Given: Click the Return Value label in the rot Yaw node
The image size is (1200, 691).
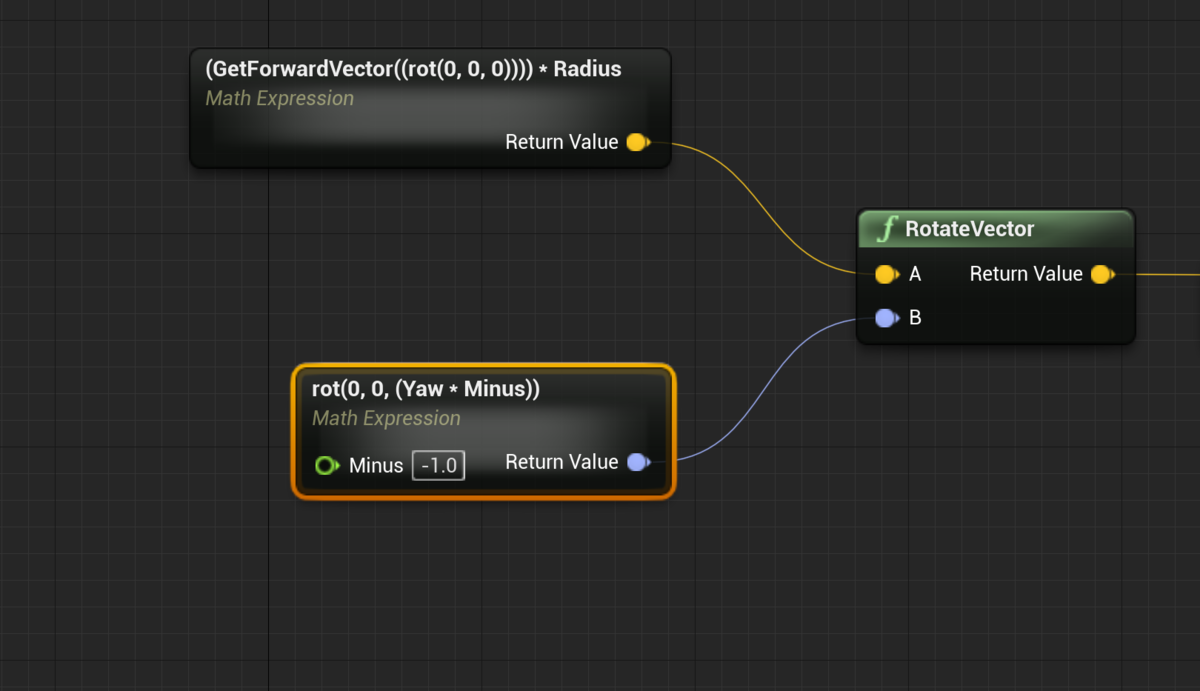Looking at the screenshot, I should pyautogui.click(x=562, y=462).
